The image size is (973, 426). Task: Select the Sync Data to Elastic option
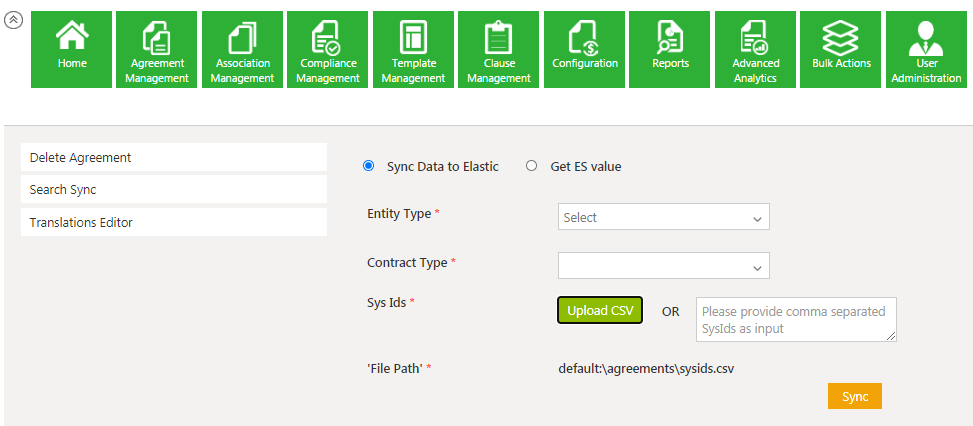click(369, 167)
